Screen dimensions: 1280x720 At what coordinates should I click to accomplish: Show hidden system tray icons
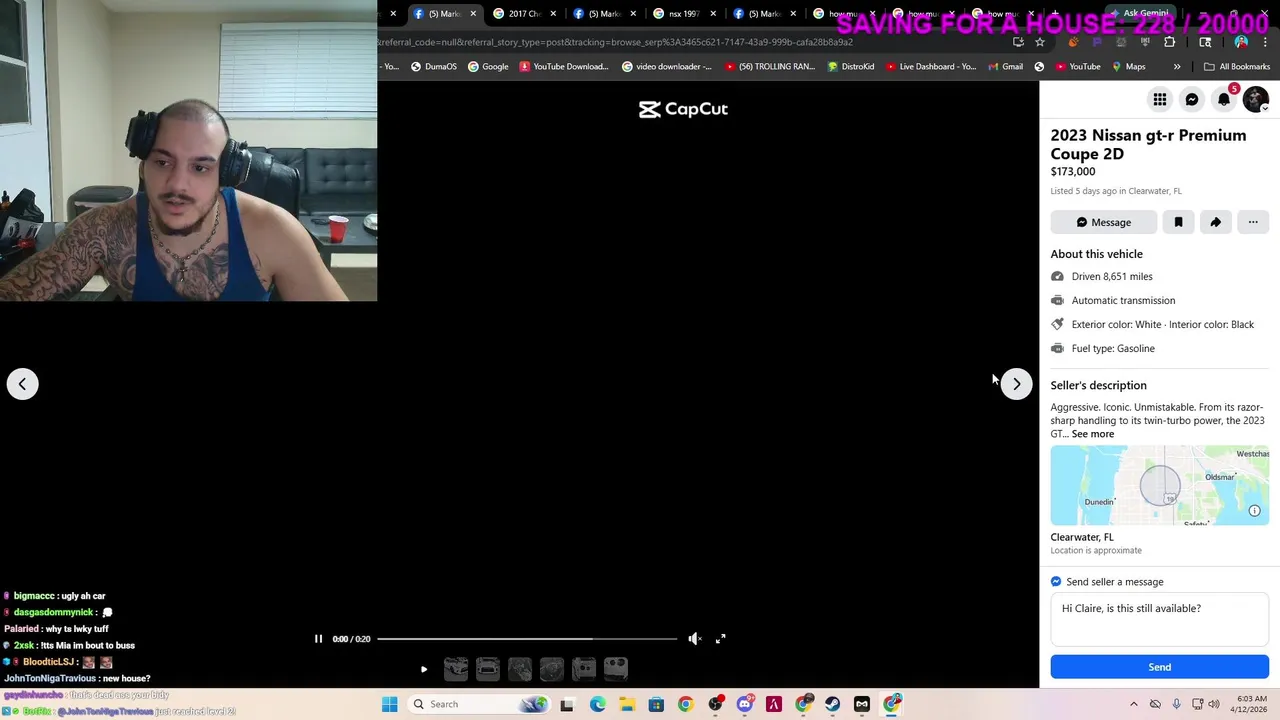[1133, 704]
